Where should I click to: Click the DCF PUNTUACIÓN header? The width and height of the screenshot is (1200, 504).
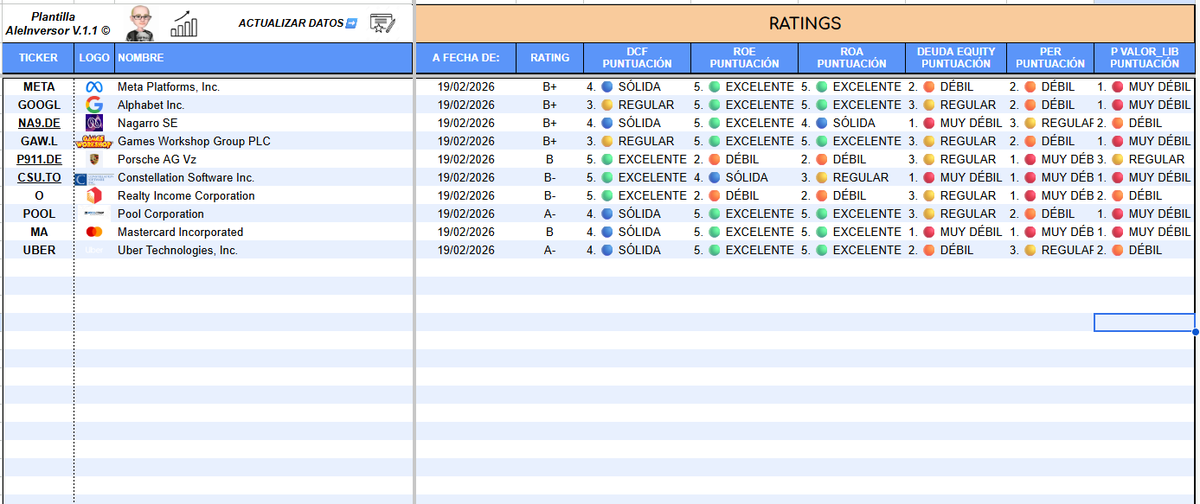point(637,58)
